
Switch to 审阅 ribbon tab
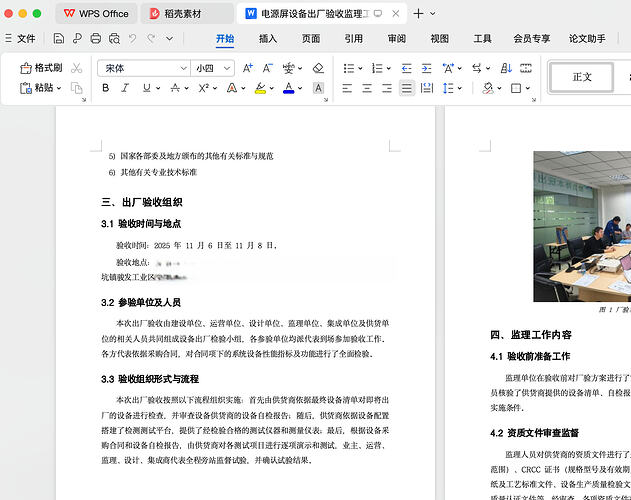point(397,39)
